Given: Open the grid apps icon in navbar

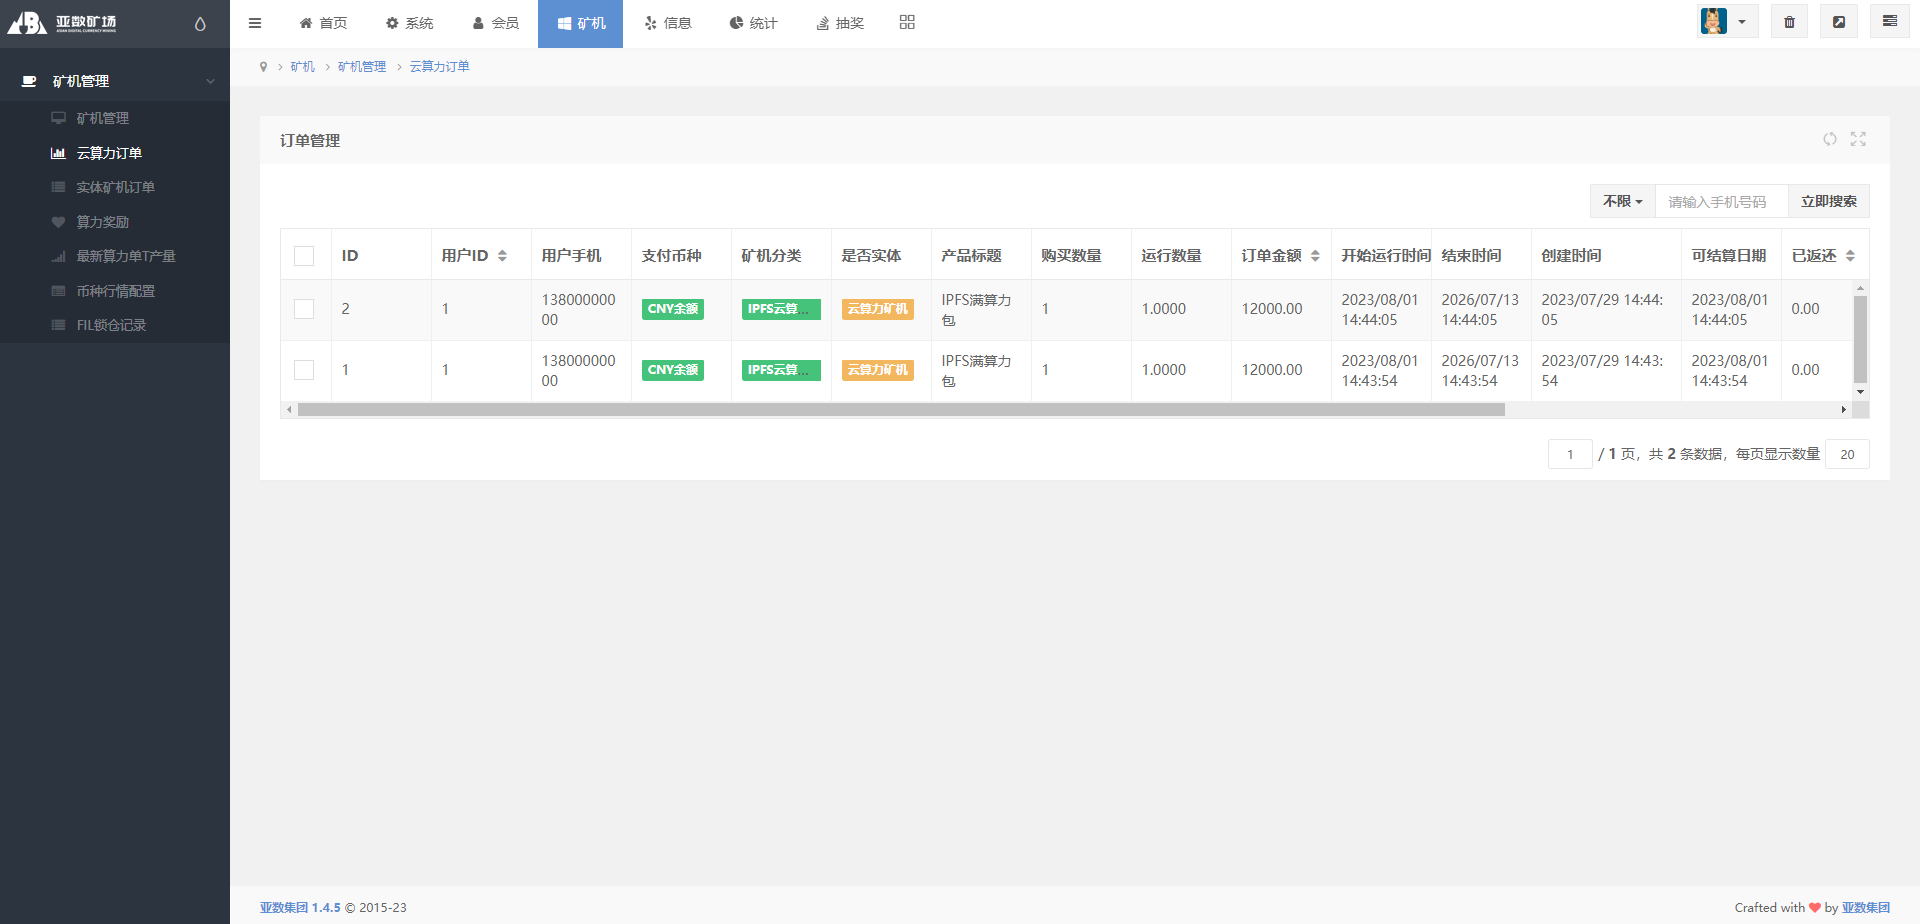Looking at the screenshot, I should (907, 22).
